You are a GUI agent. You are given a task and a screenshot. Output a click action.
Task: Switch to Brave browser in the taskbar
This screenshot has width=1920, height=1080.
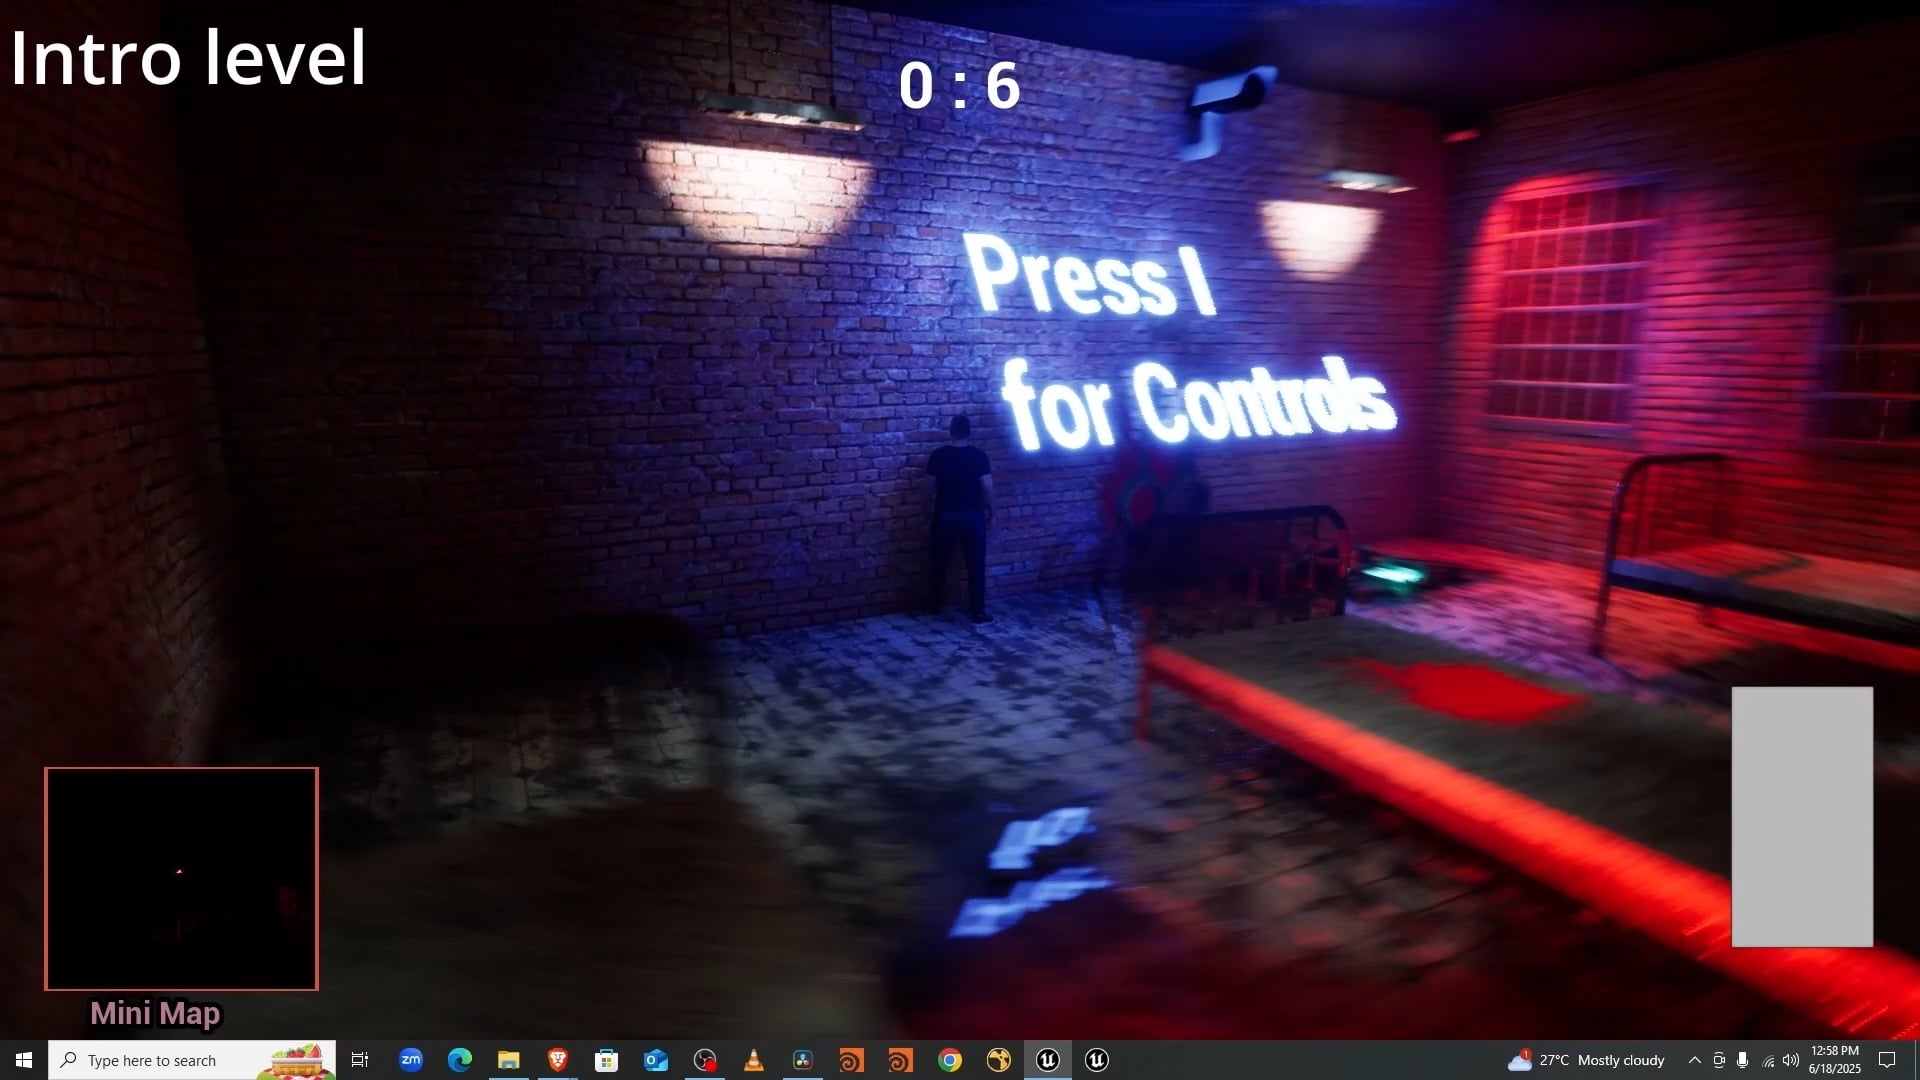[558, 1060]
